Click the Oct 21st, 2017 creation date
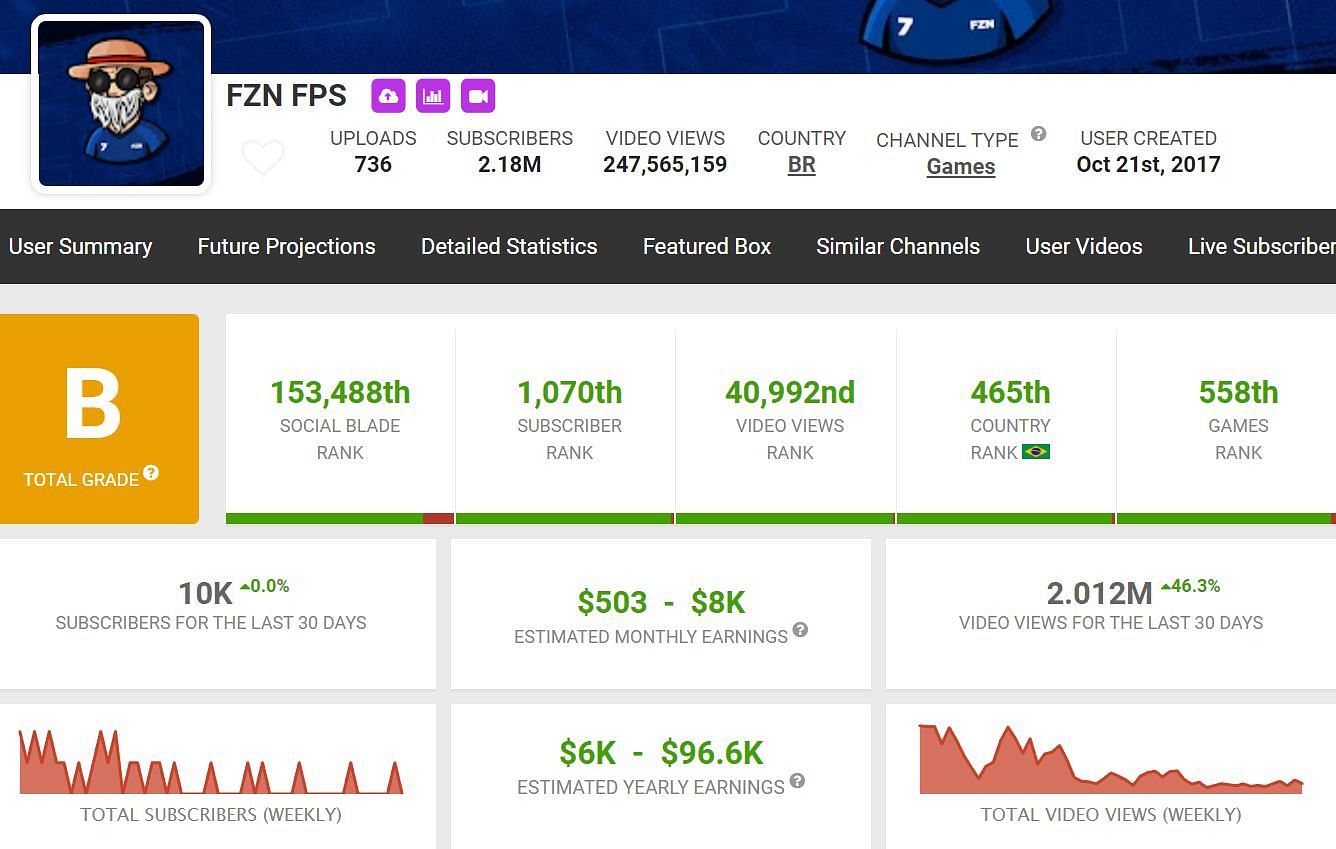 (x=1148, y=164)
